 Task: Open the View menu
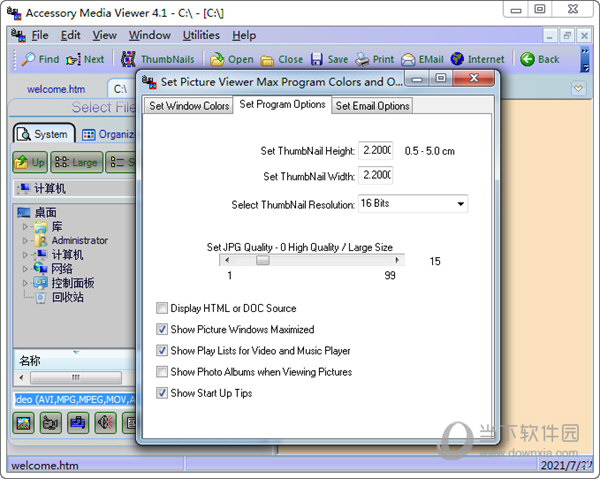[x=104, y=36]
